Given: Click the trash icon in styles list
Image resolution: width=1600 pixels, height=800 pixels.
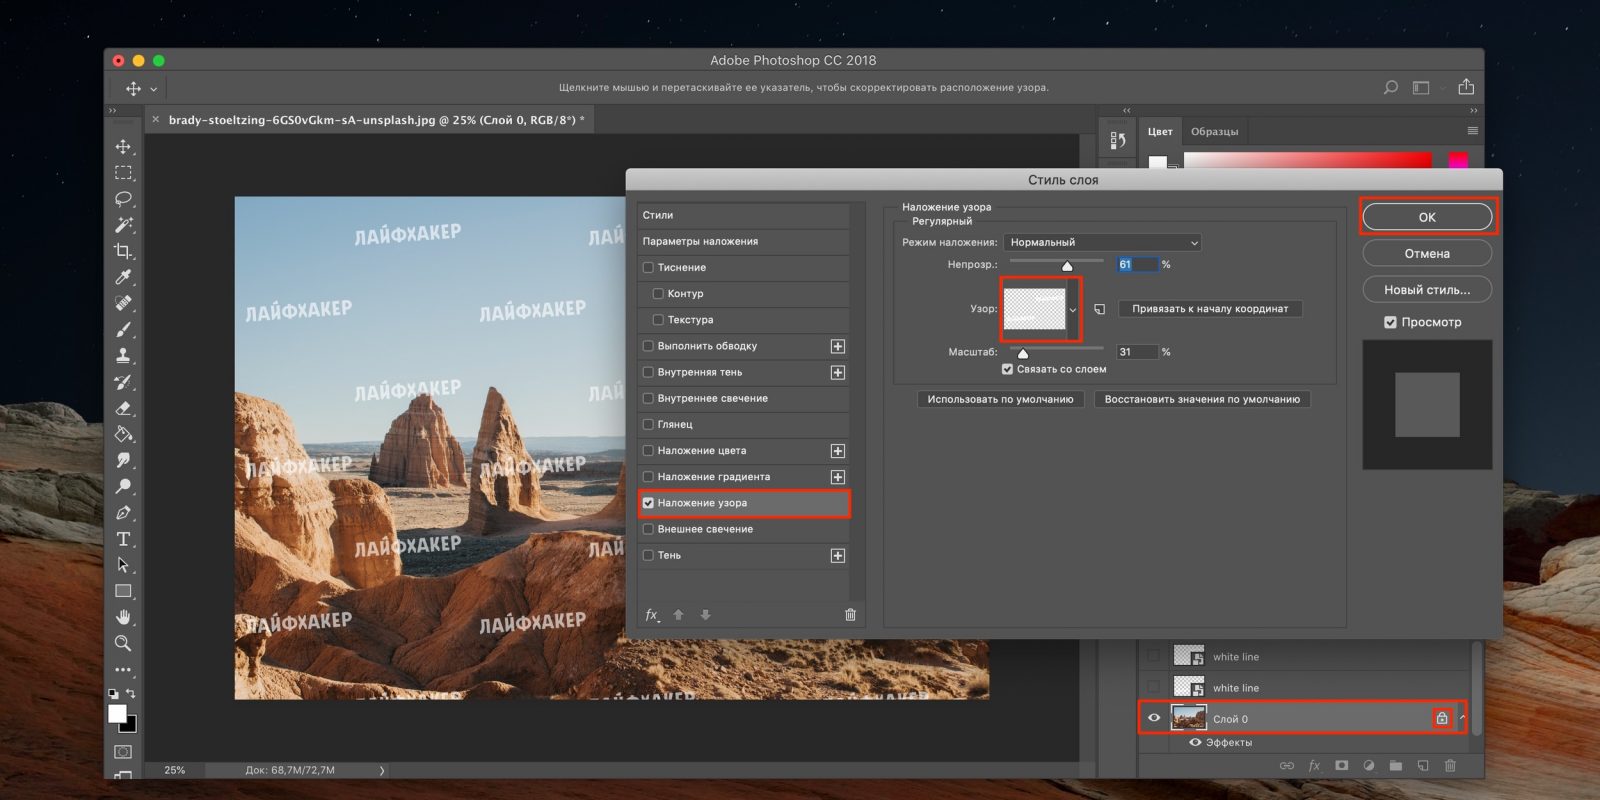Looking at the screenshot, I should [x=850, y=615].
